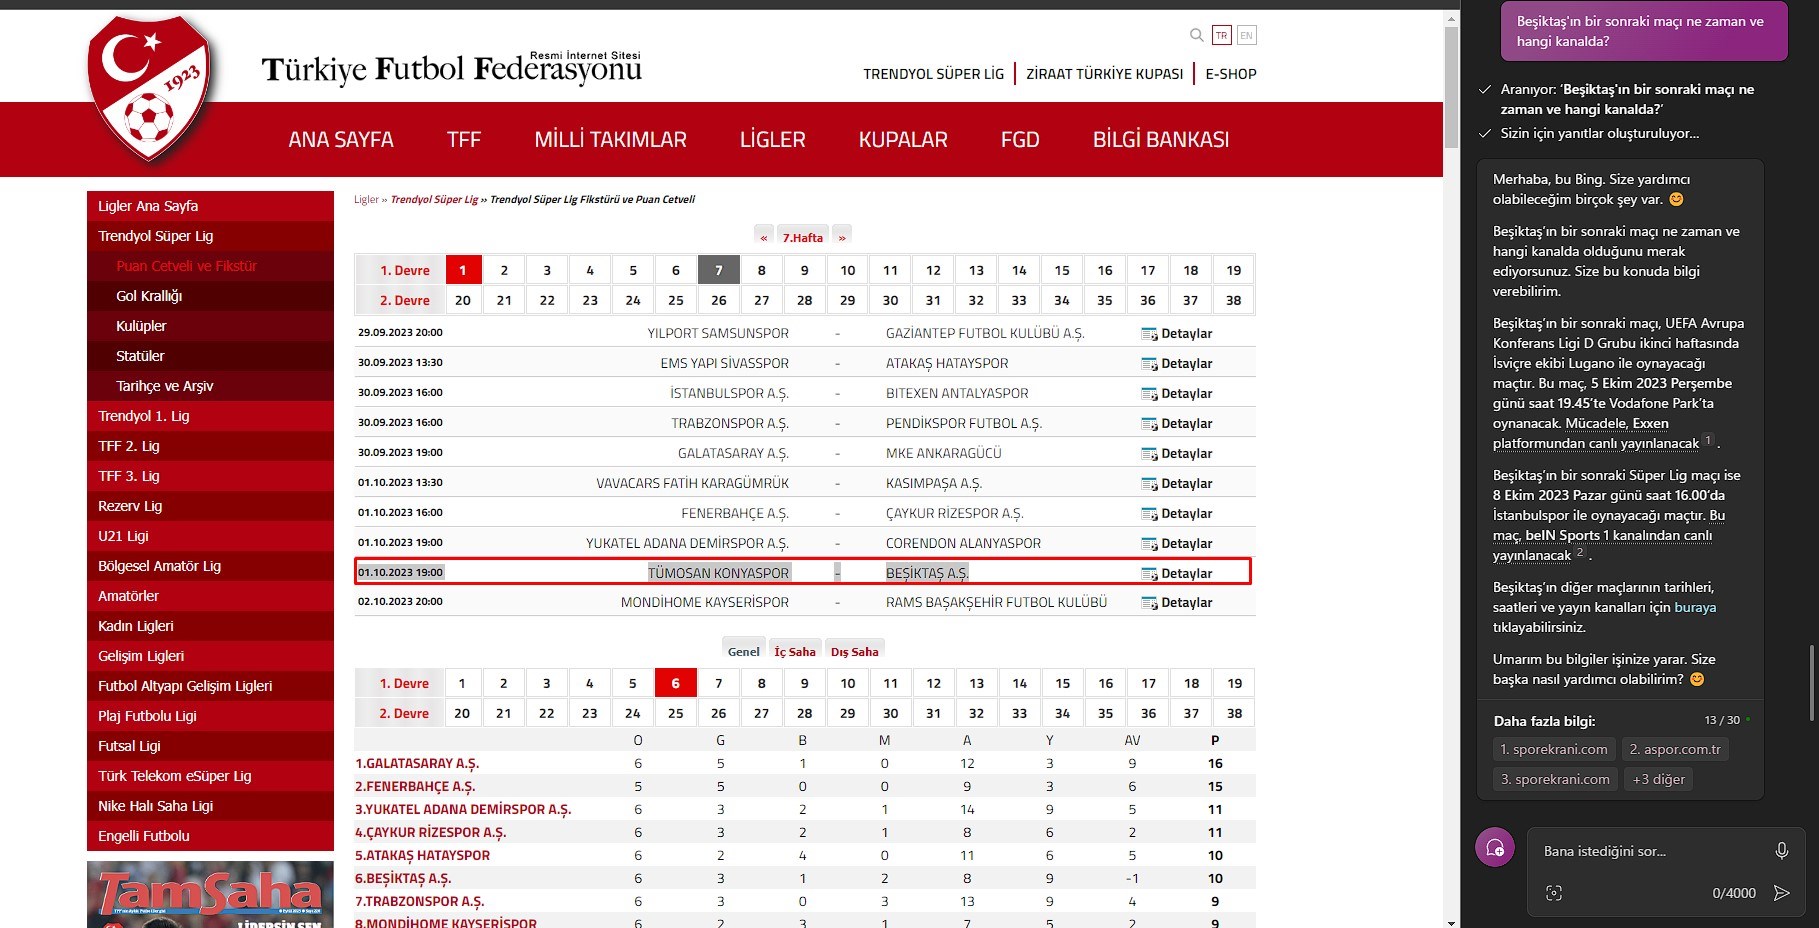Open details icon for Fenerbahçe match
The height and width of the screenshot is (928, 1819).
1149,514
